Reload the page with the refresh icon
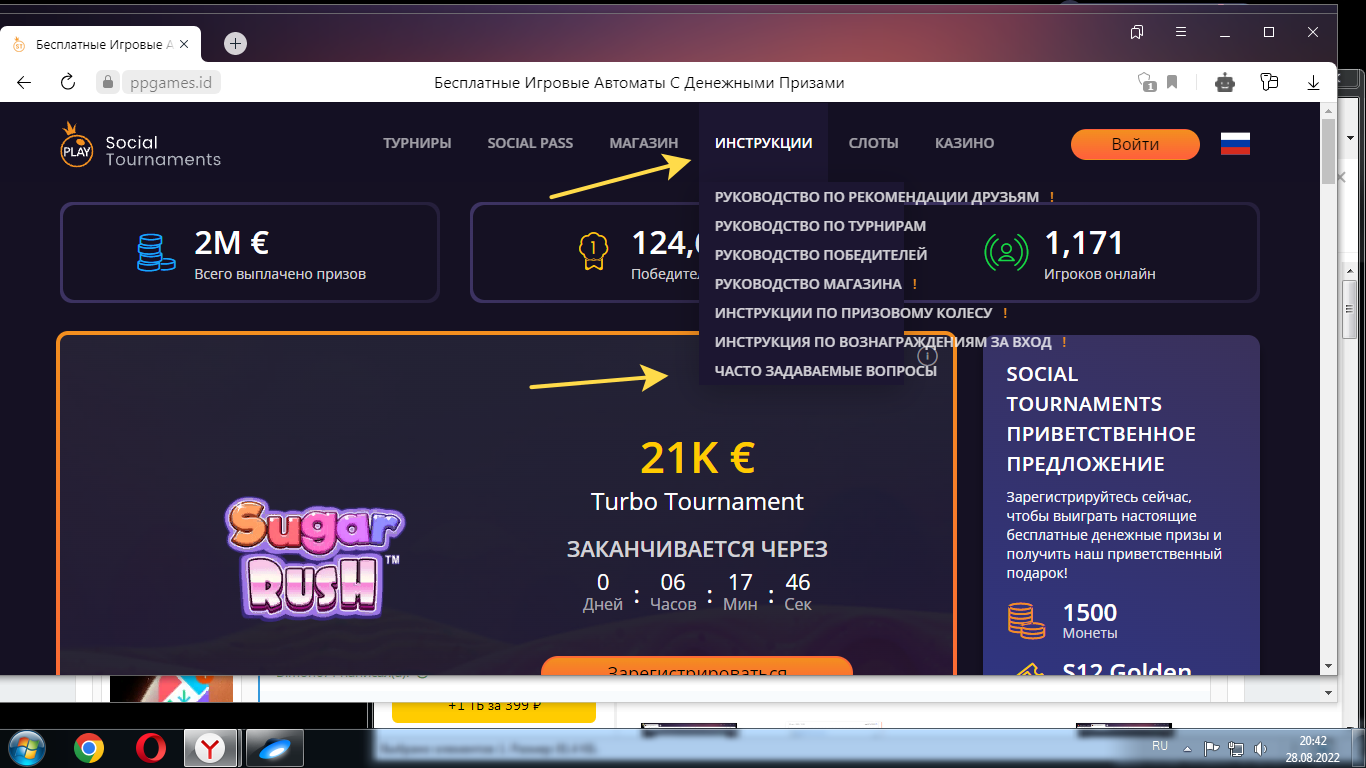The height and width of the screenshot is (768, 1366). pos(68,83)
